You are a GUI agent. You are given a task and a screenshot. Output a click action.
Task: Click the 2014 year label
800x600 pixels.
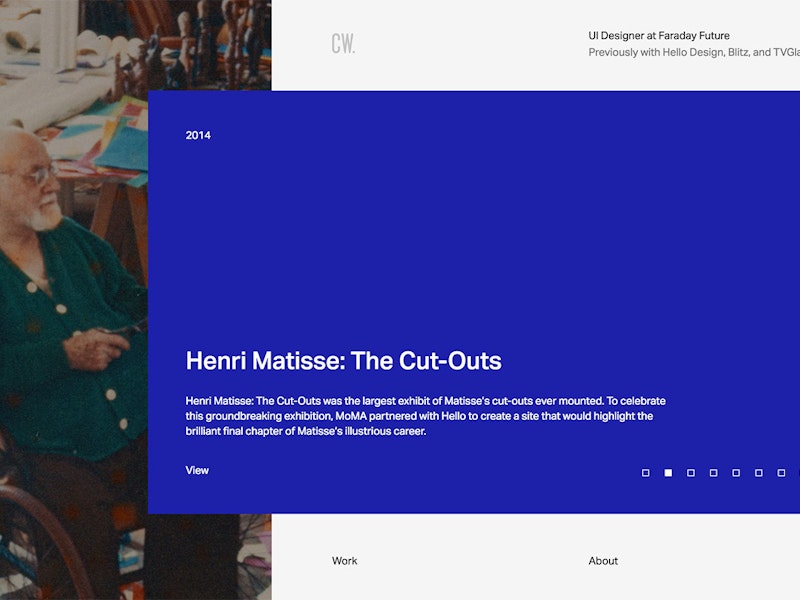click(x=198, y=135)
